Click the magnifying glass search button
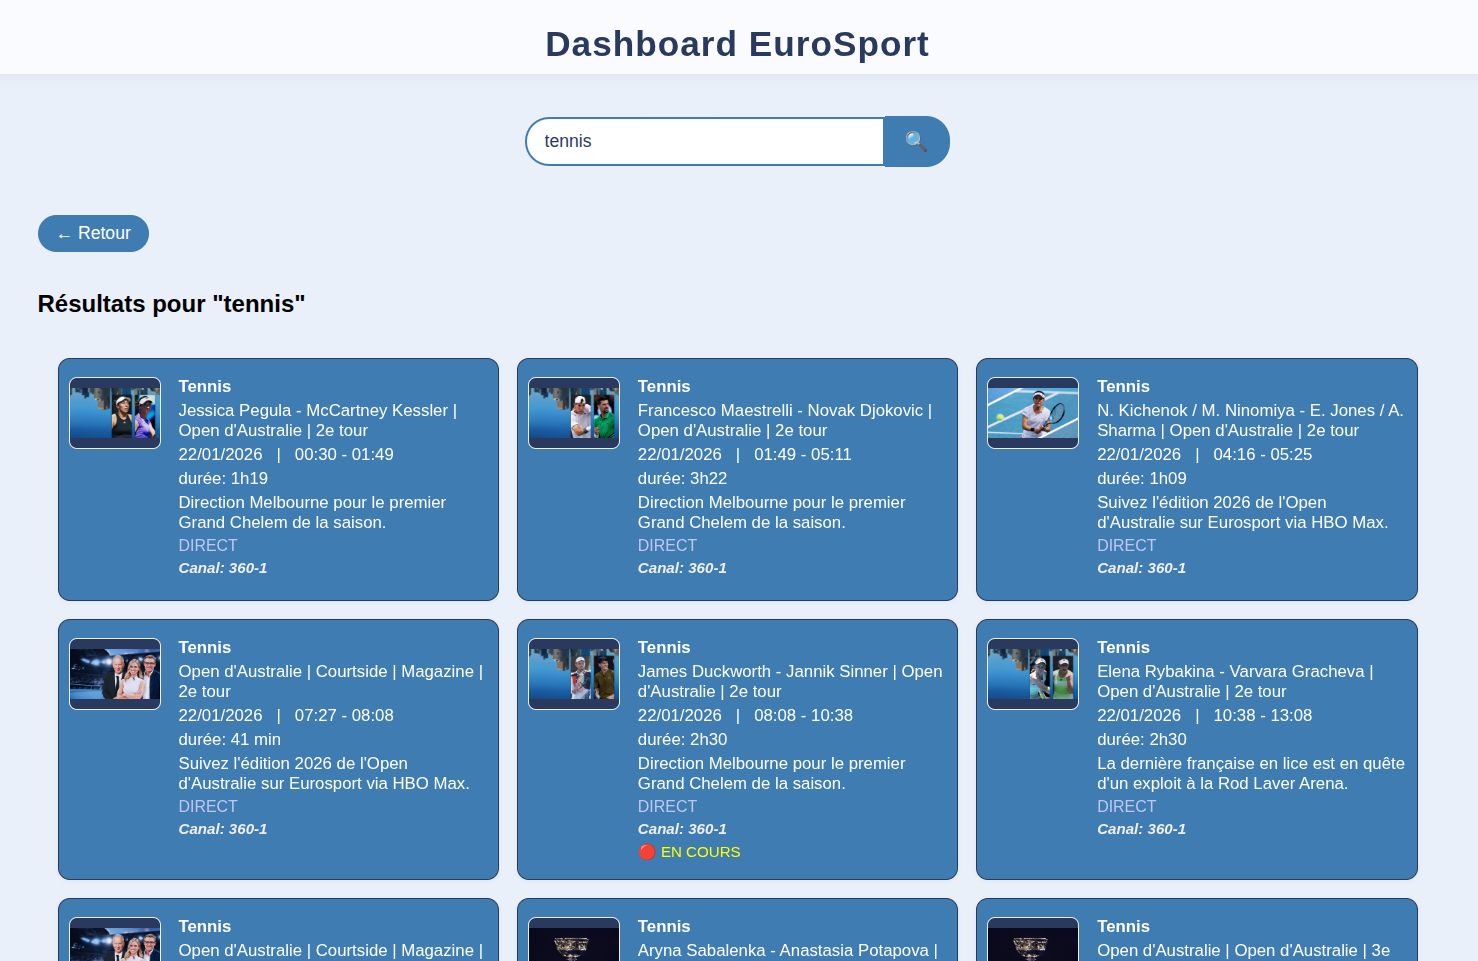The width and height of the screenshot is (1478, 961). coord(916,141)
